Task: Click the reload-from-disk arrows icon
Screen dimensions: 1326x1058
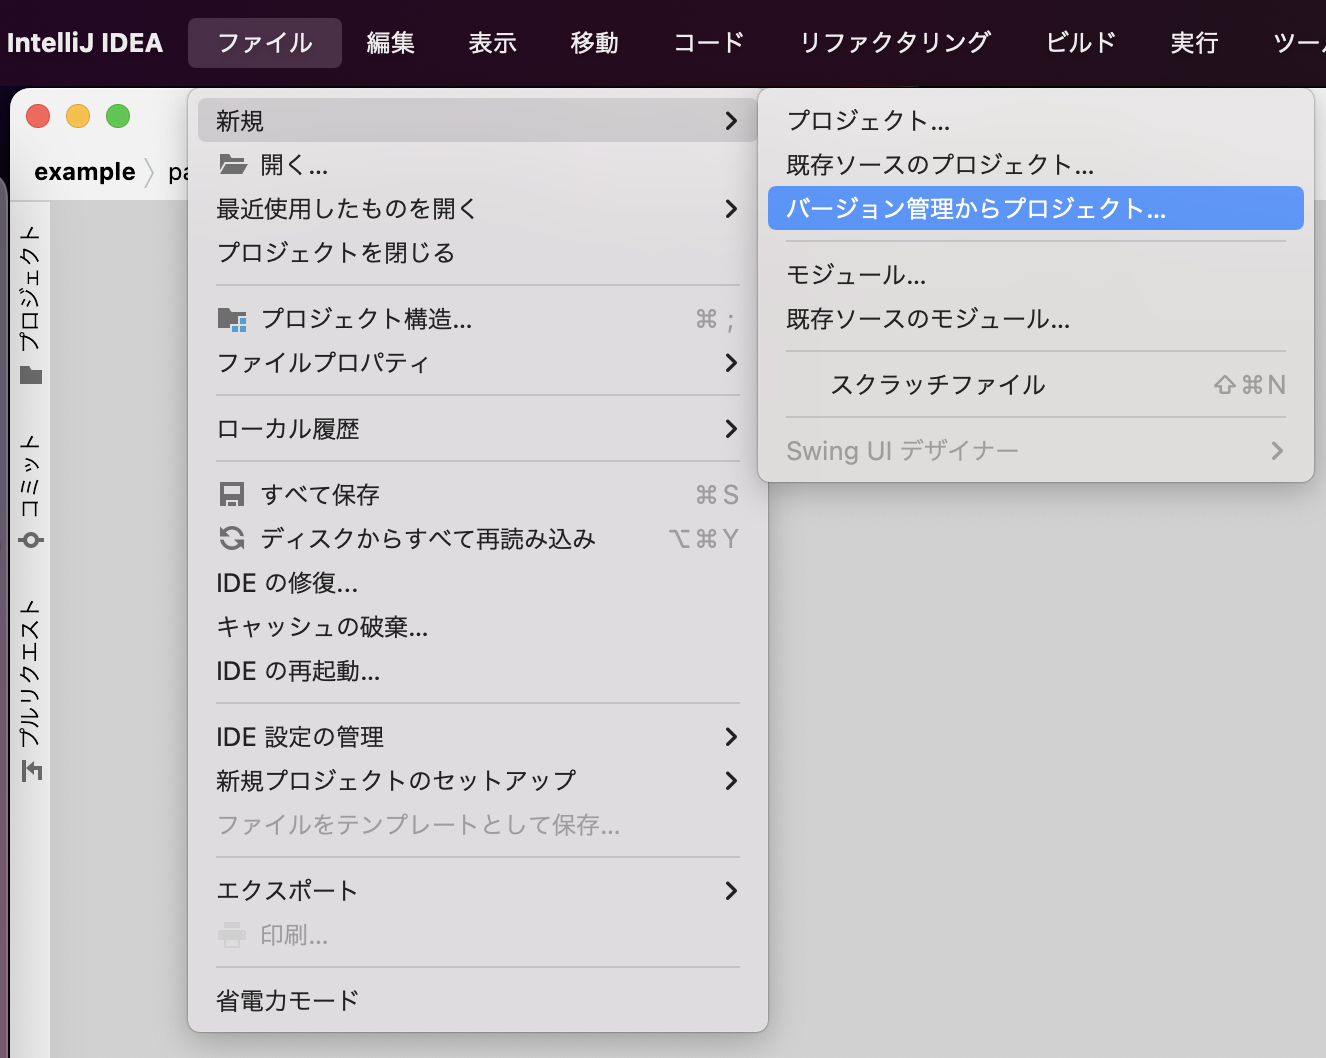Action: (x=232, y=539)
